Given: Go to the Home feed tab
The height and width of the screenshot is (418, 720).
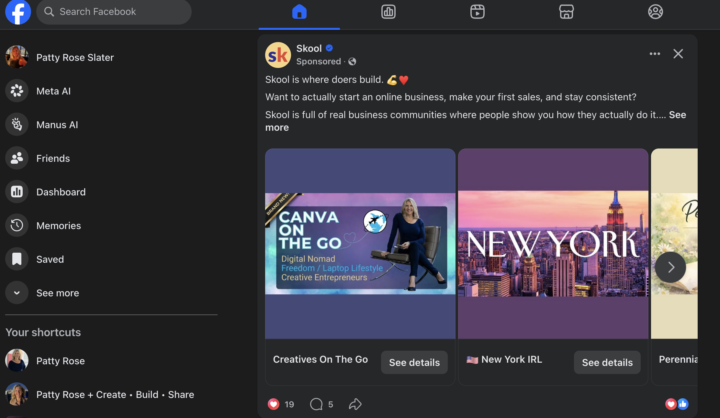Looking at the screenshot, I should [299, 11].
